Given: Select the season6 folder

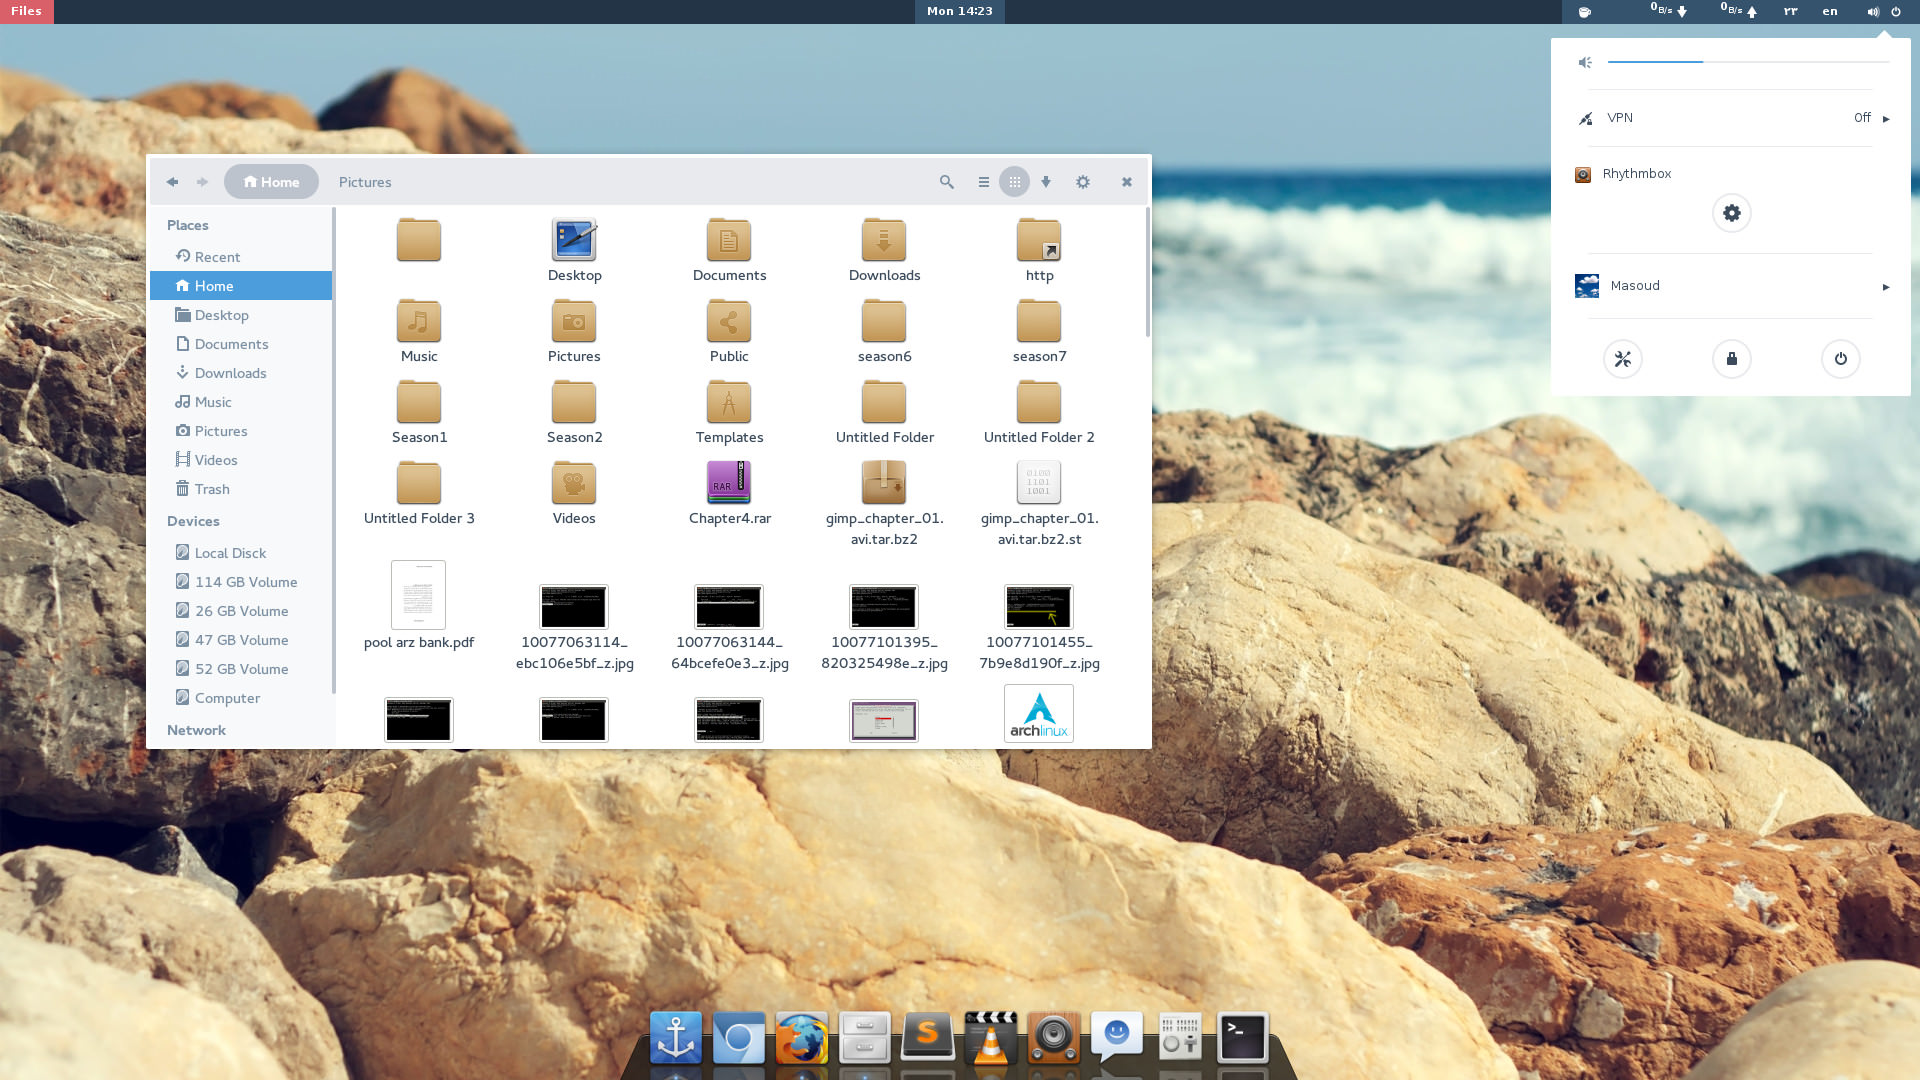Looking at the screenshot, I should tap(884, 321).
